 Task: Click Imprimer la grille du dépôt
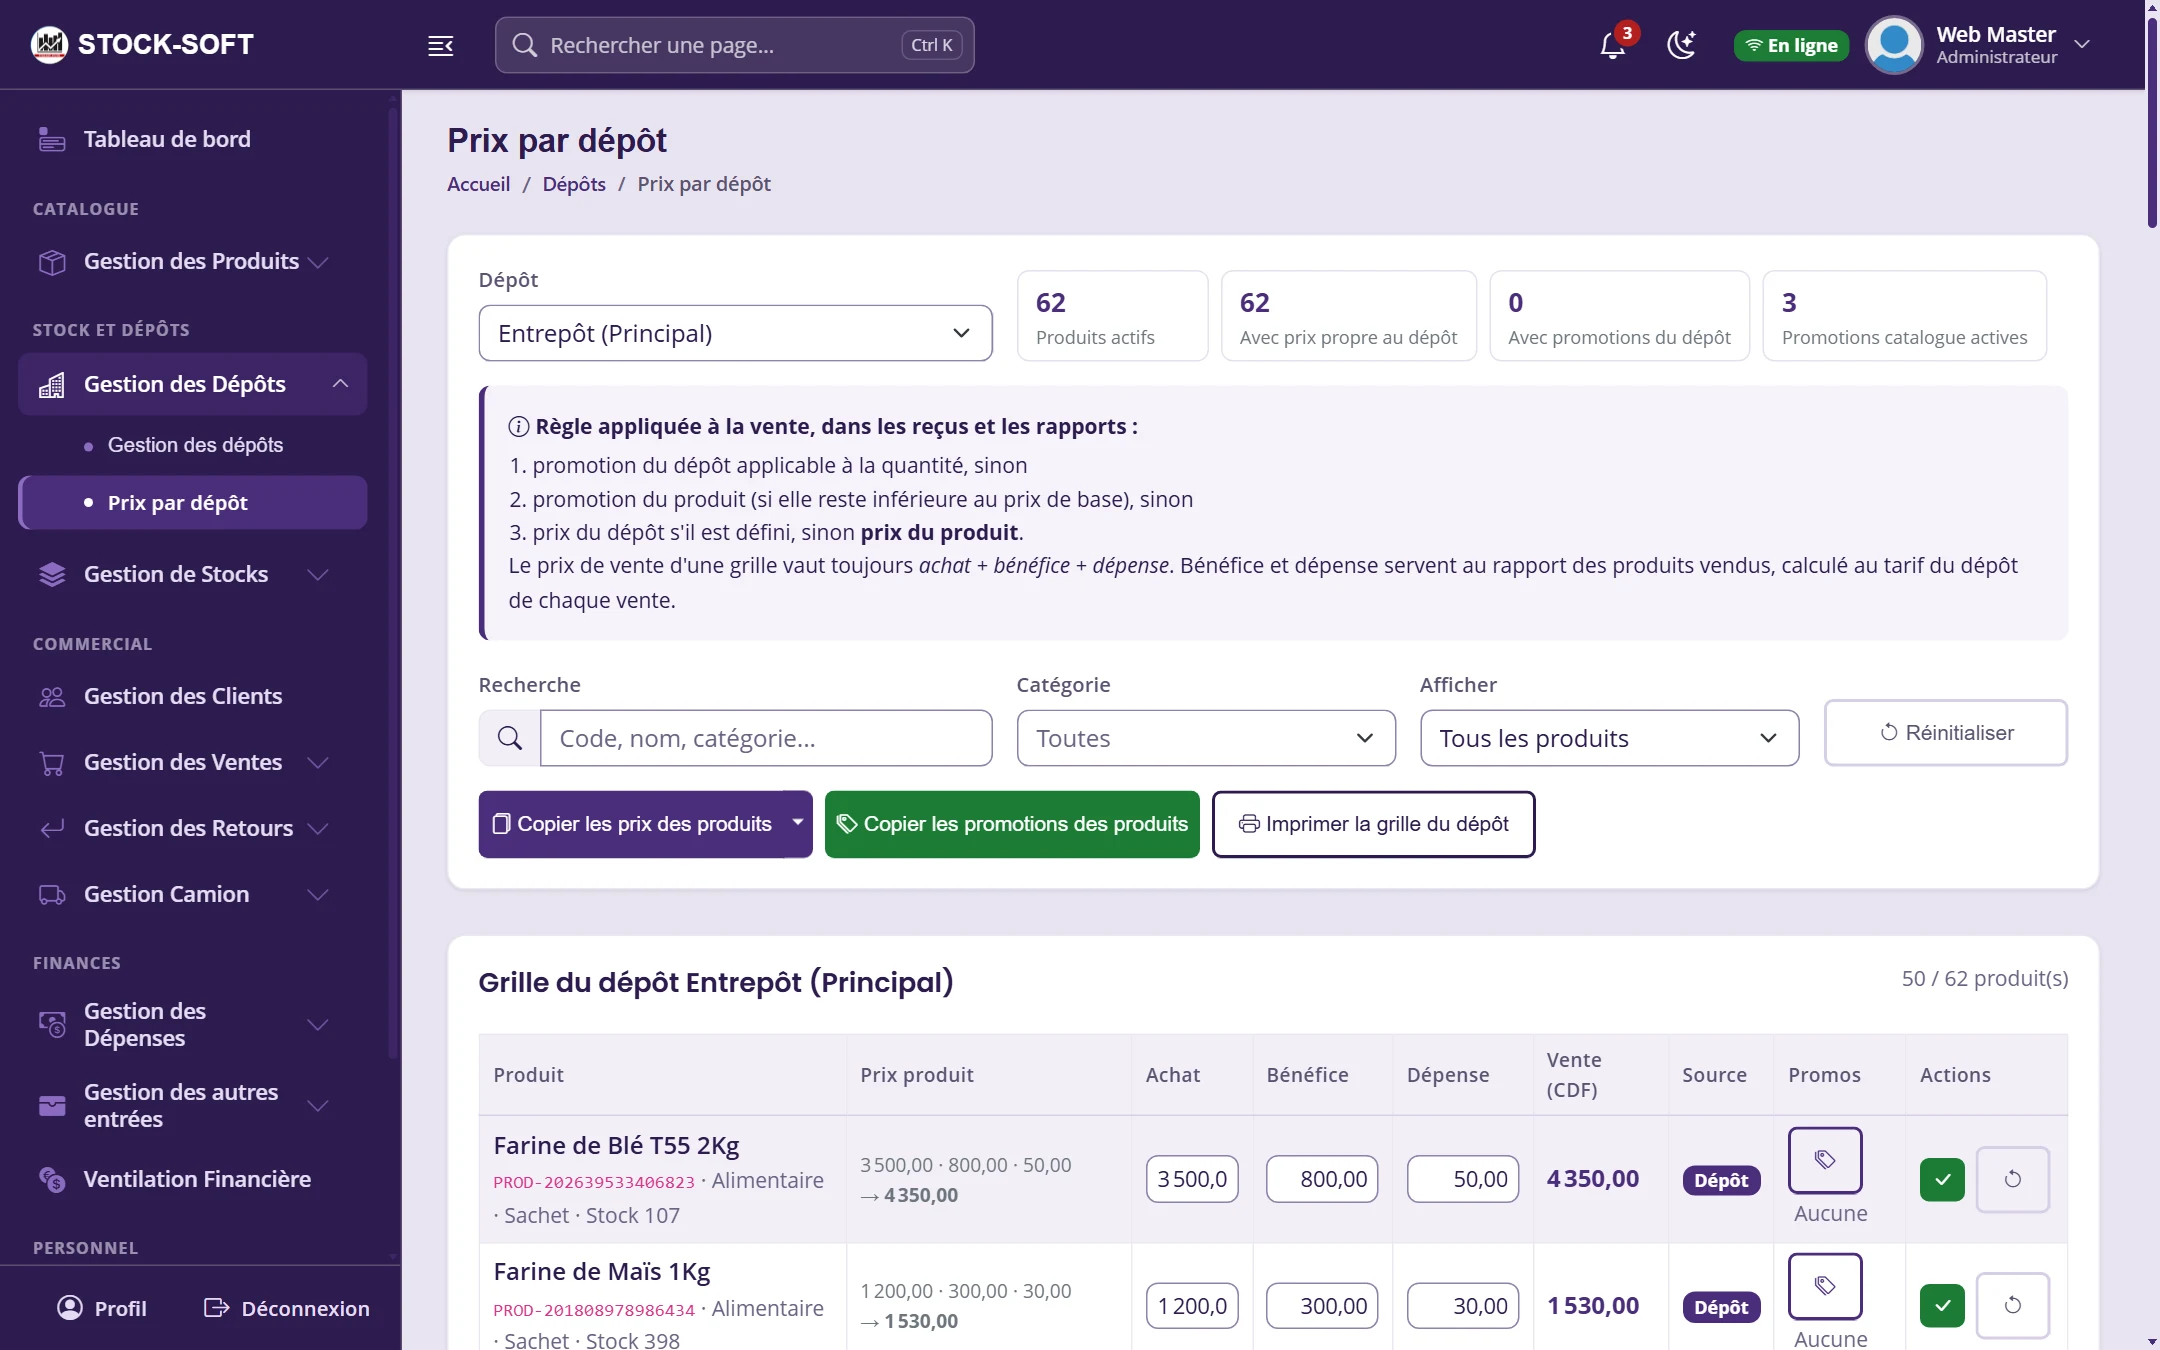(1373, 824)
